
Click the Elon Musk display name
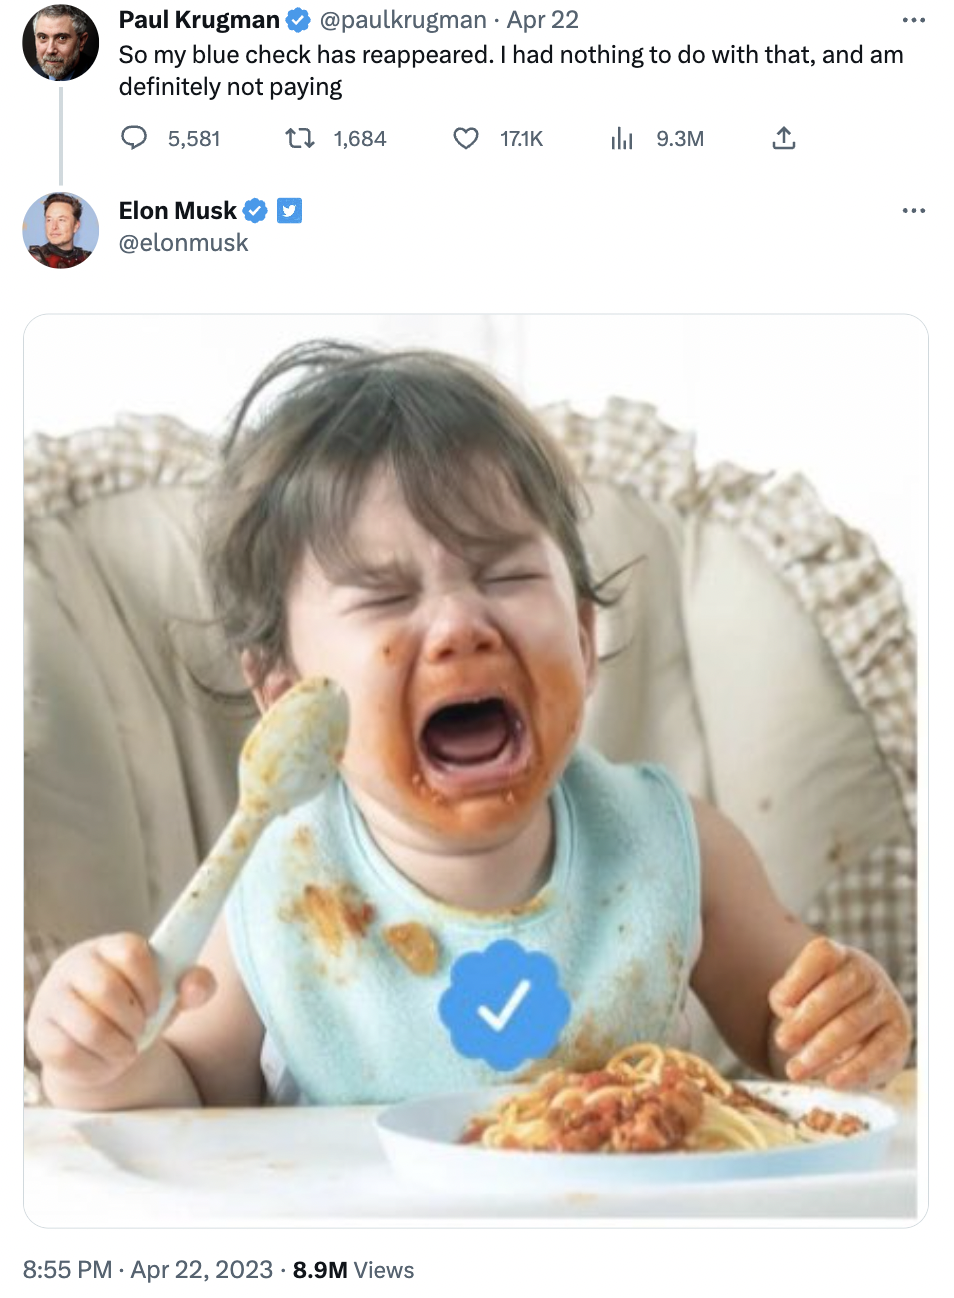point(178,211)
